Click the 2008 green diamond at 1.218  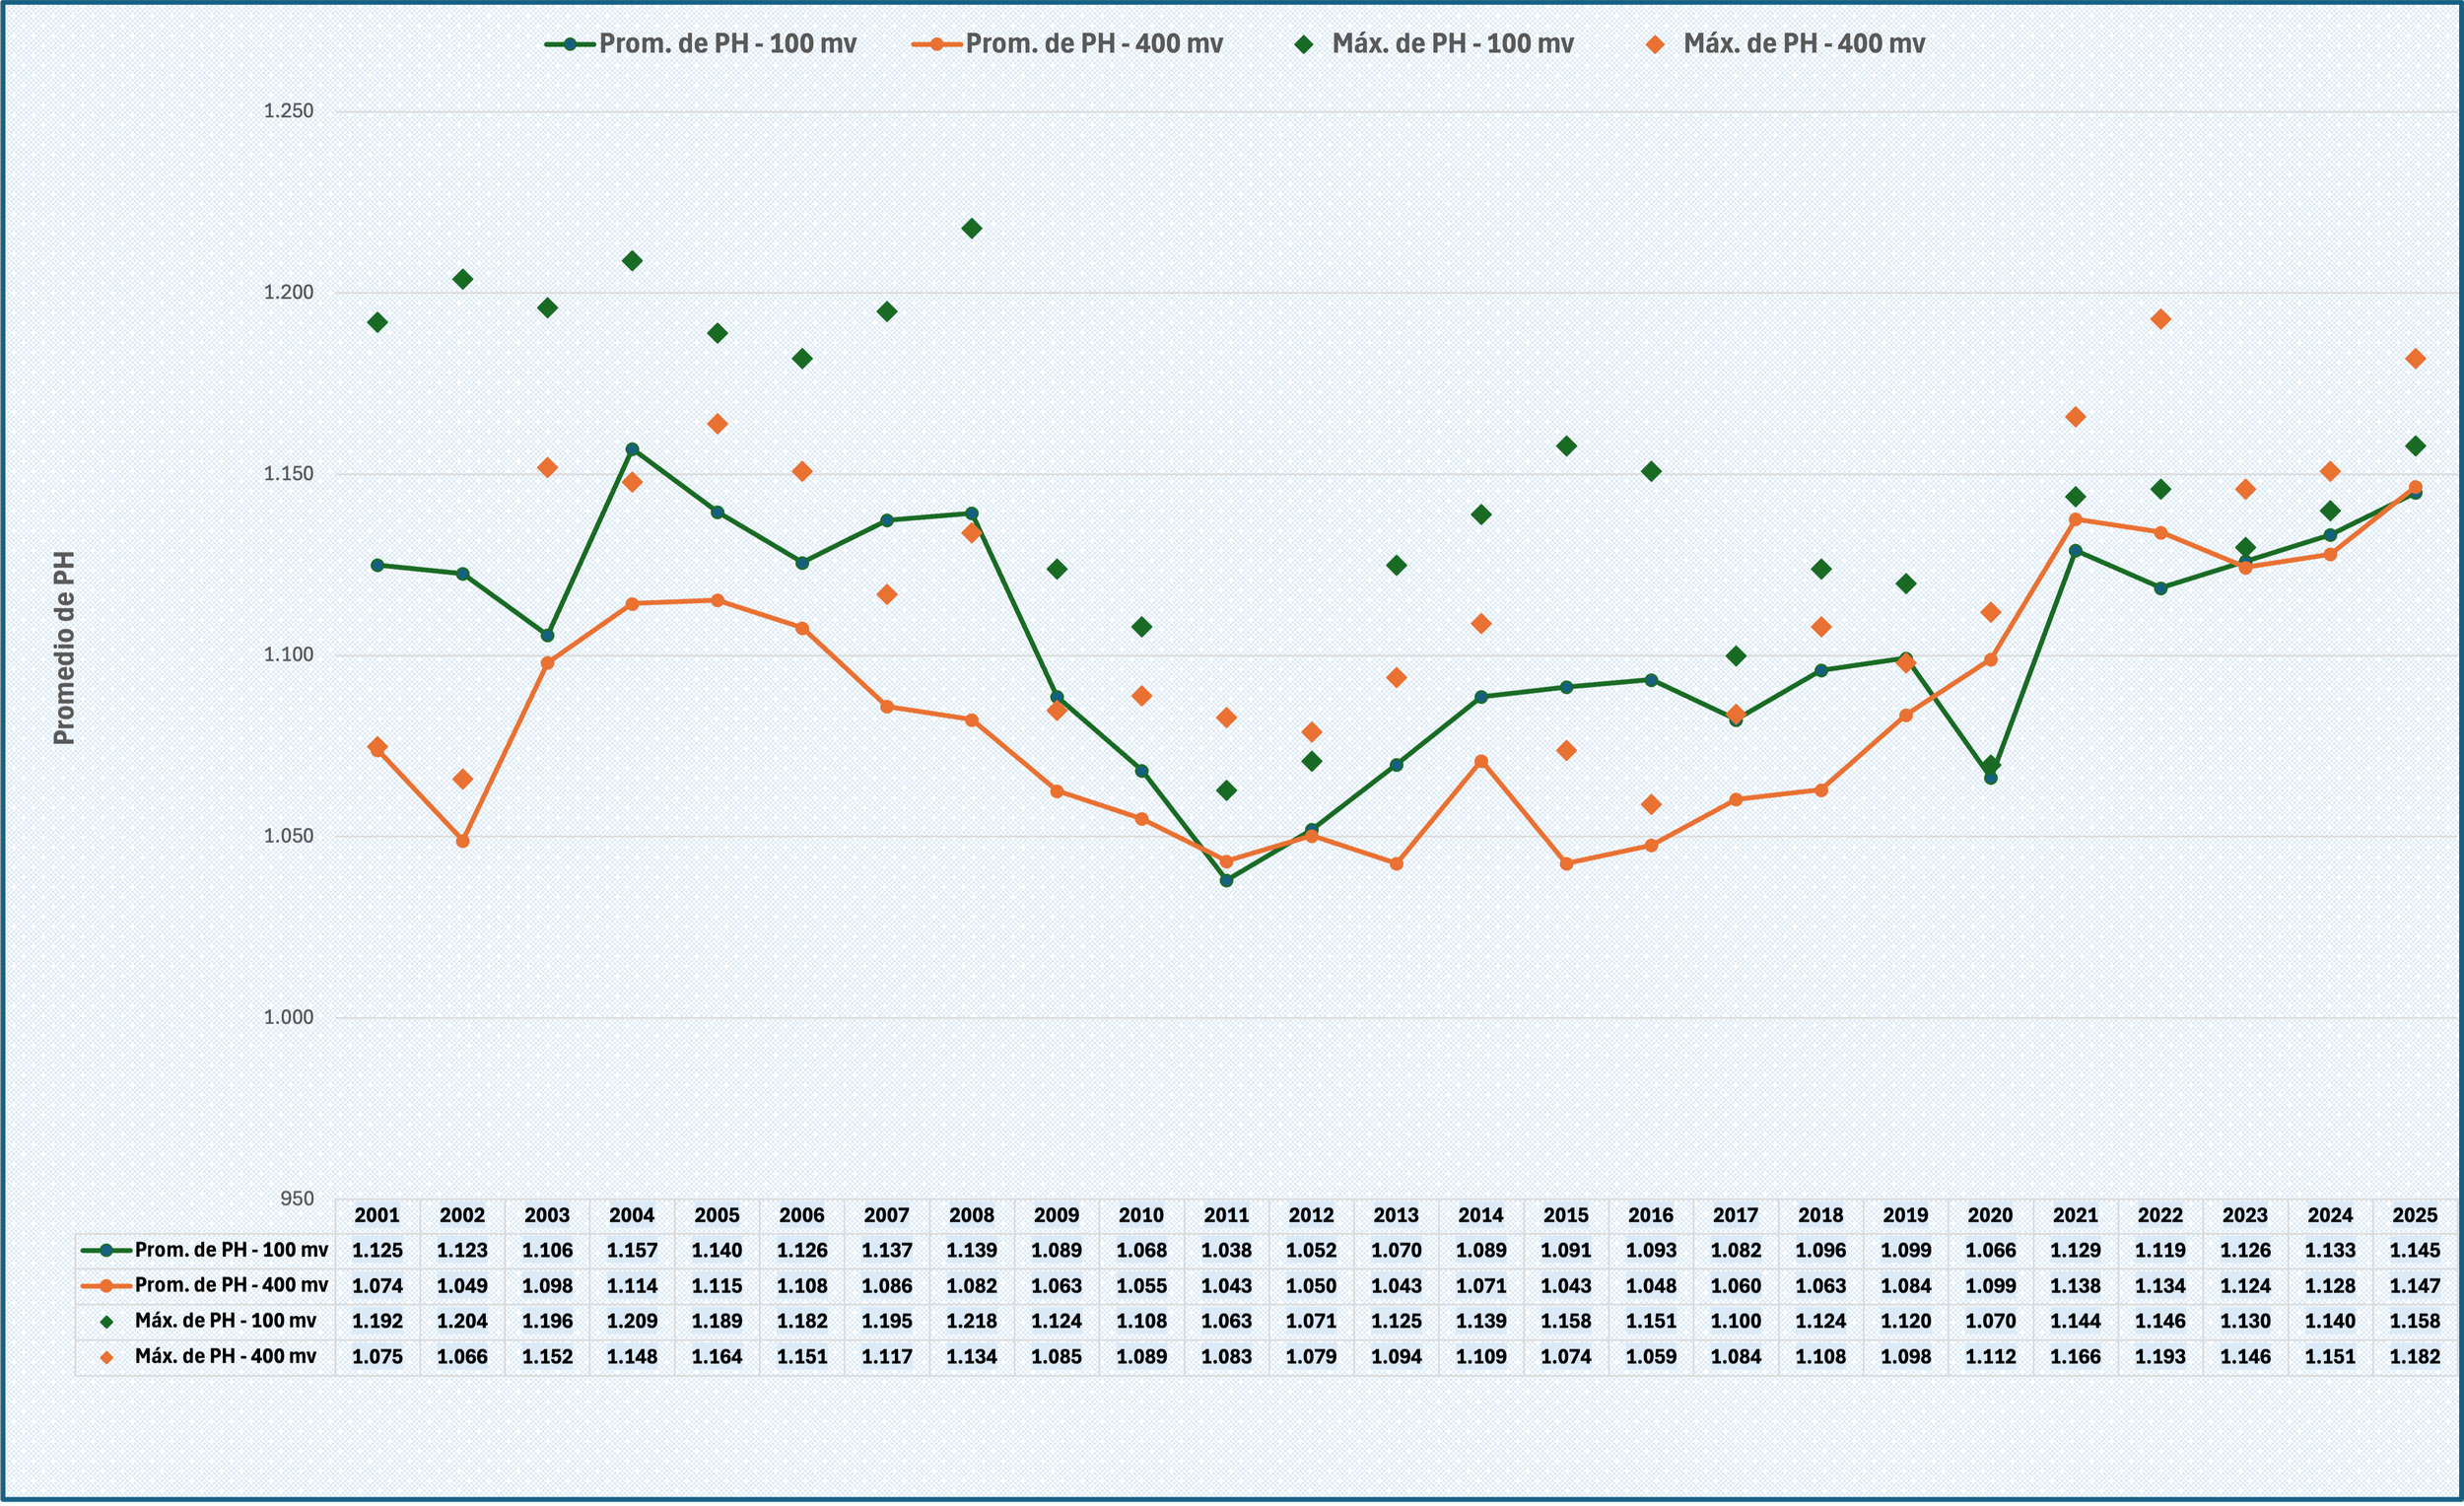tap(971, 229)
